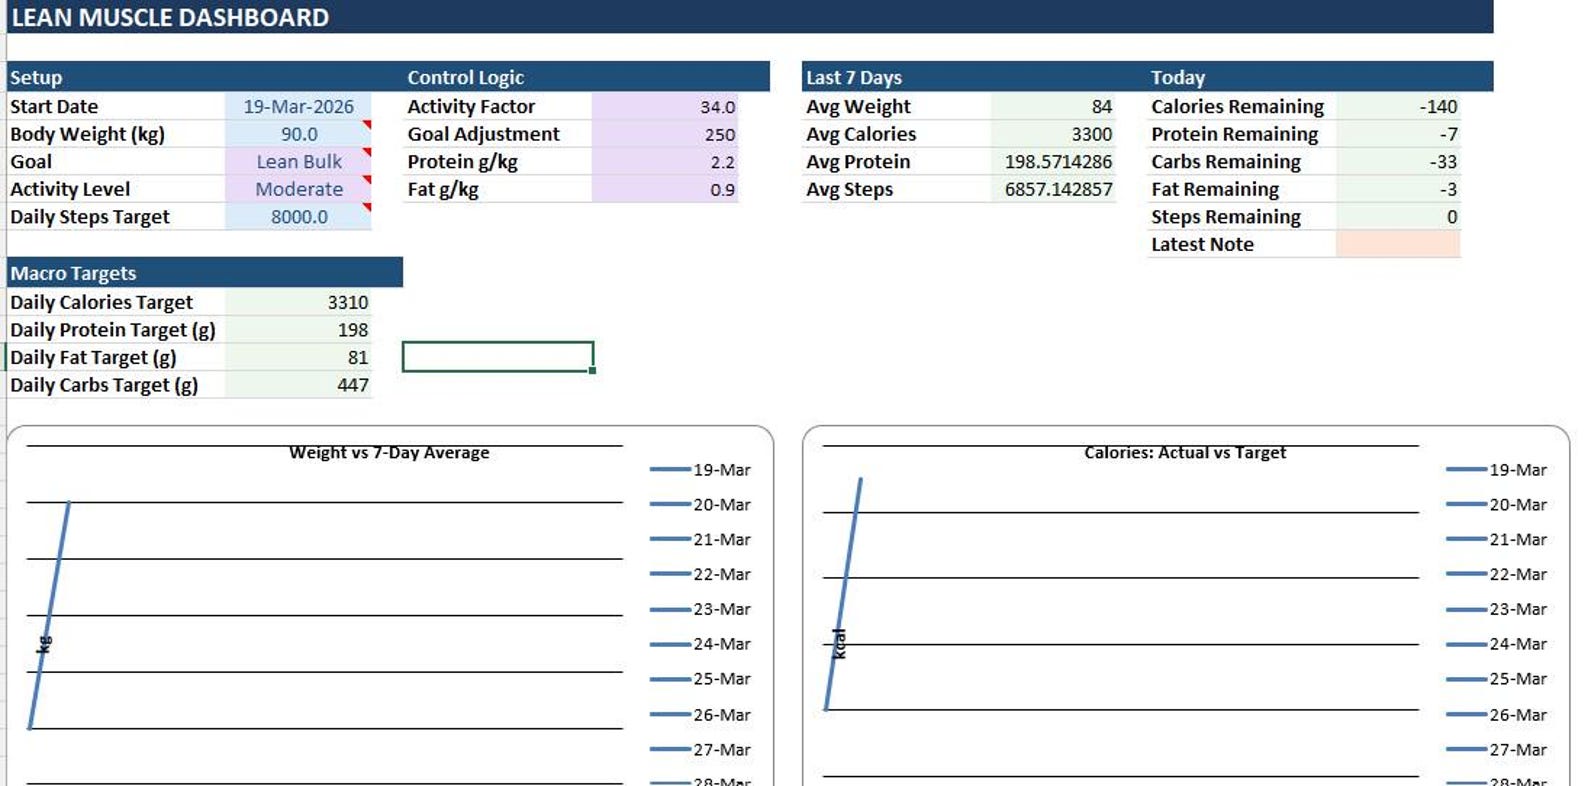The height and width of the screenshot is (786, 1588).
Task: Select the Start Date value 19-Mar-2026
Action: pyautogui.click(x=298, y=106)
